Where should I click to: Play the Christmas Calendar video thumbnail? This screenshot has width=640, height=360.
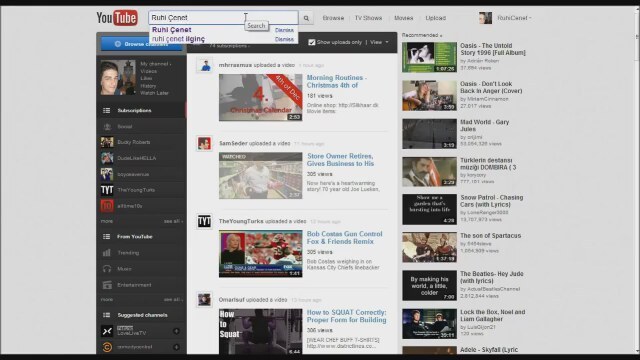(x=260, y=98)
